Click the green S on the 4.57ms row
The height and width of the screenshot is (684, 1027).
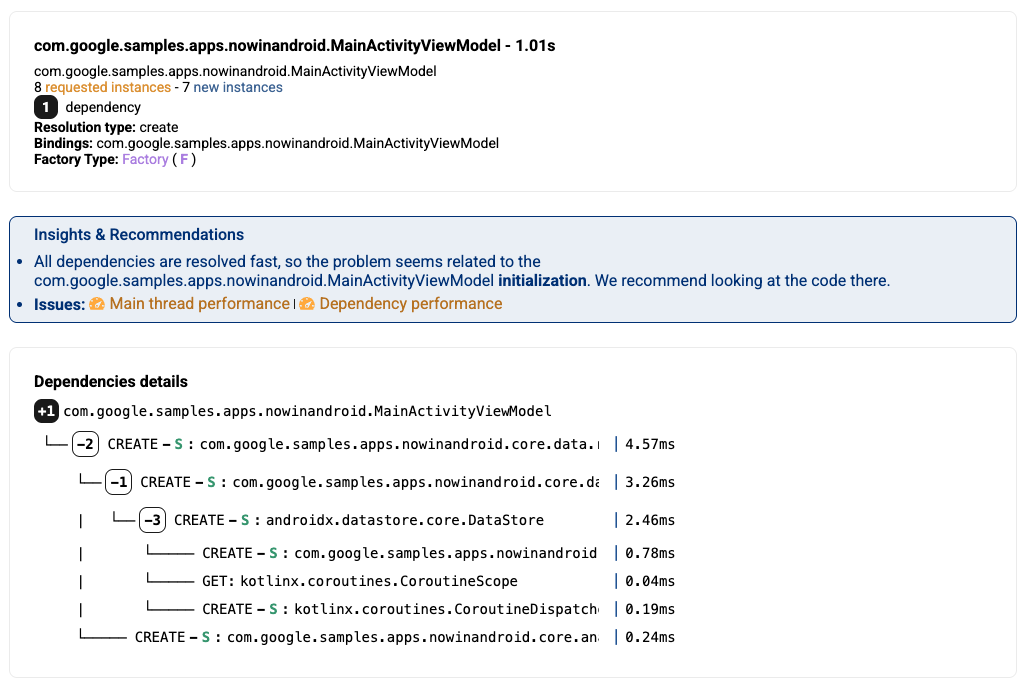pyautogui.click(x=178, y=444)
